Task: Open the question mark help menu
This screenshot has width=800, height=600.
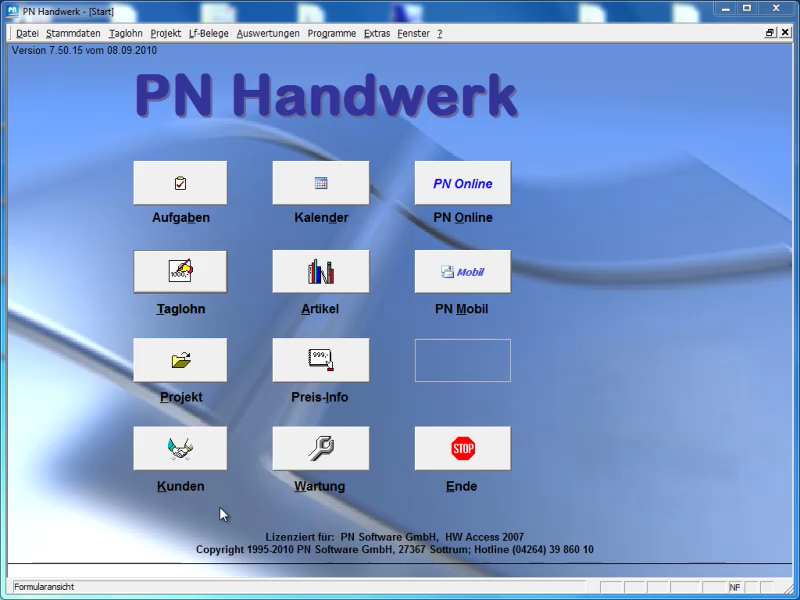Action: 440,33
